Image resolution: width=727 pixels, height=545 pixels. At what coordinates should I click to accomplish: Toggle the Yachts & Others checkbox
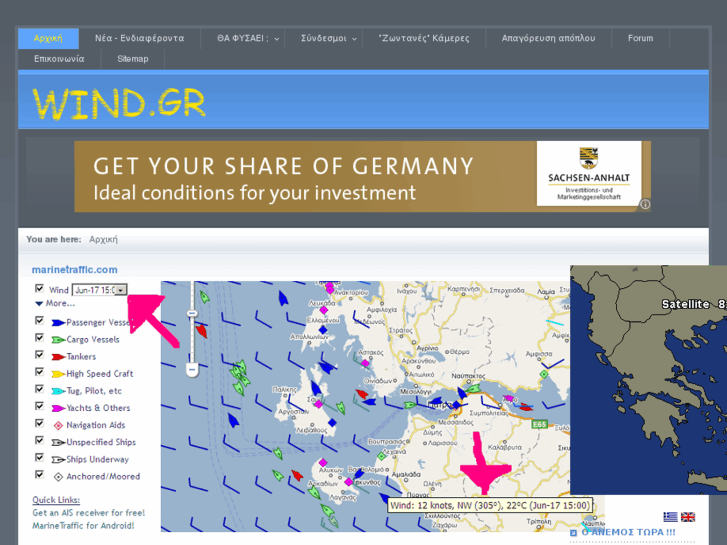point(39,406)
